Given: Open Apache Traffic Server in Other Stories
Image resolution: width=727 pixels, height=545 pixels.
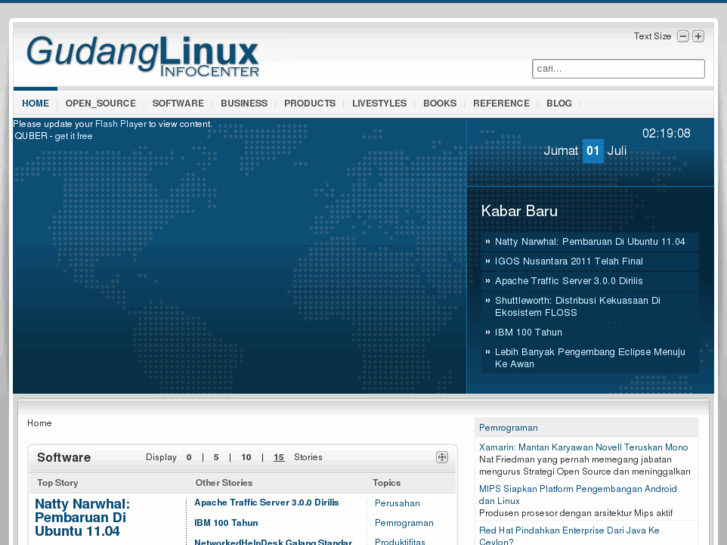Looking at the screenshot, I should 267,502.
